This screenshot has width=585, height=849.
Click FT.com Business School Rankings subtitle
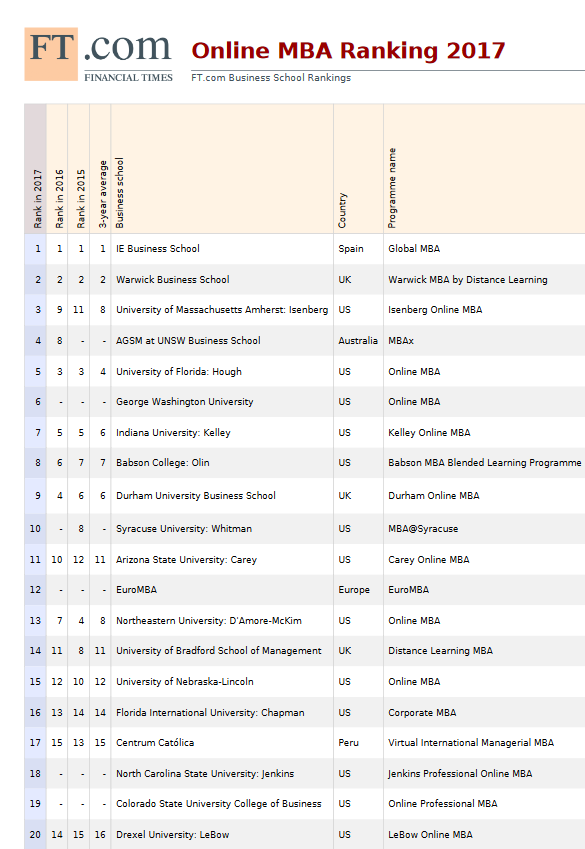point(271,77)
